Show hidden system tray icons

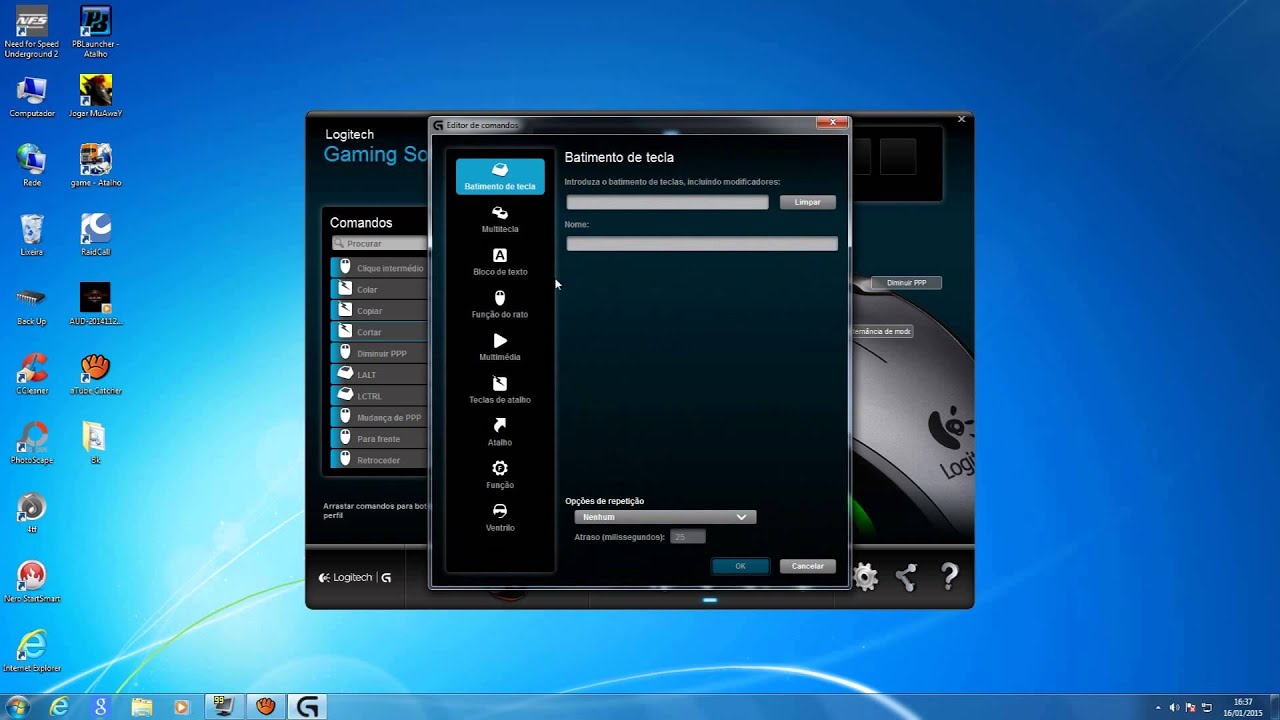(1158, 708)
